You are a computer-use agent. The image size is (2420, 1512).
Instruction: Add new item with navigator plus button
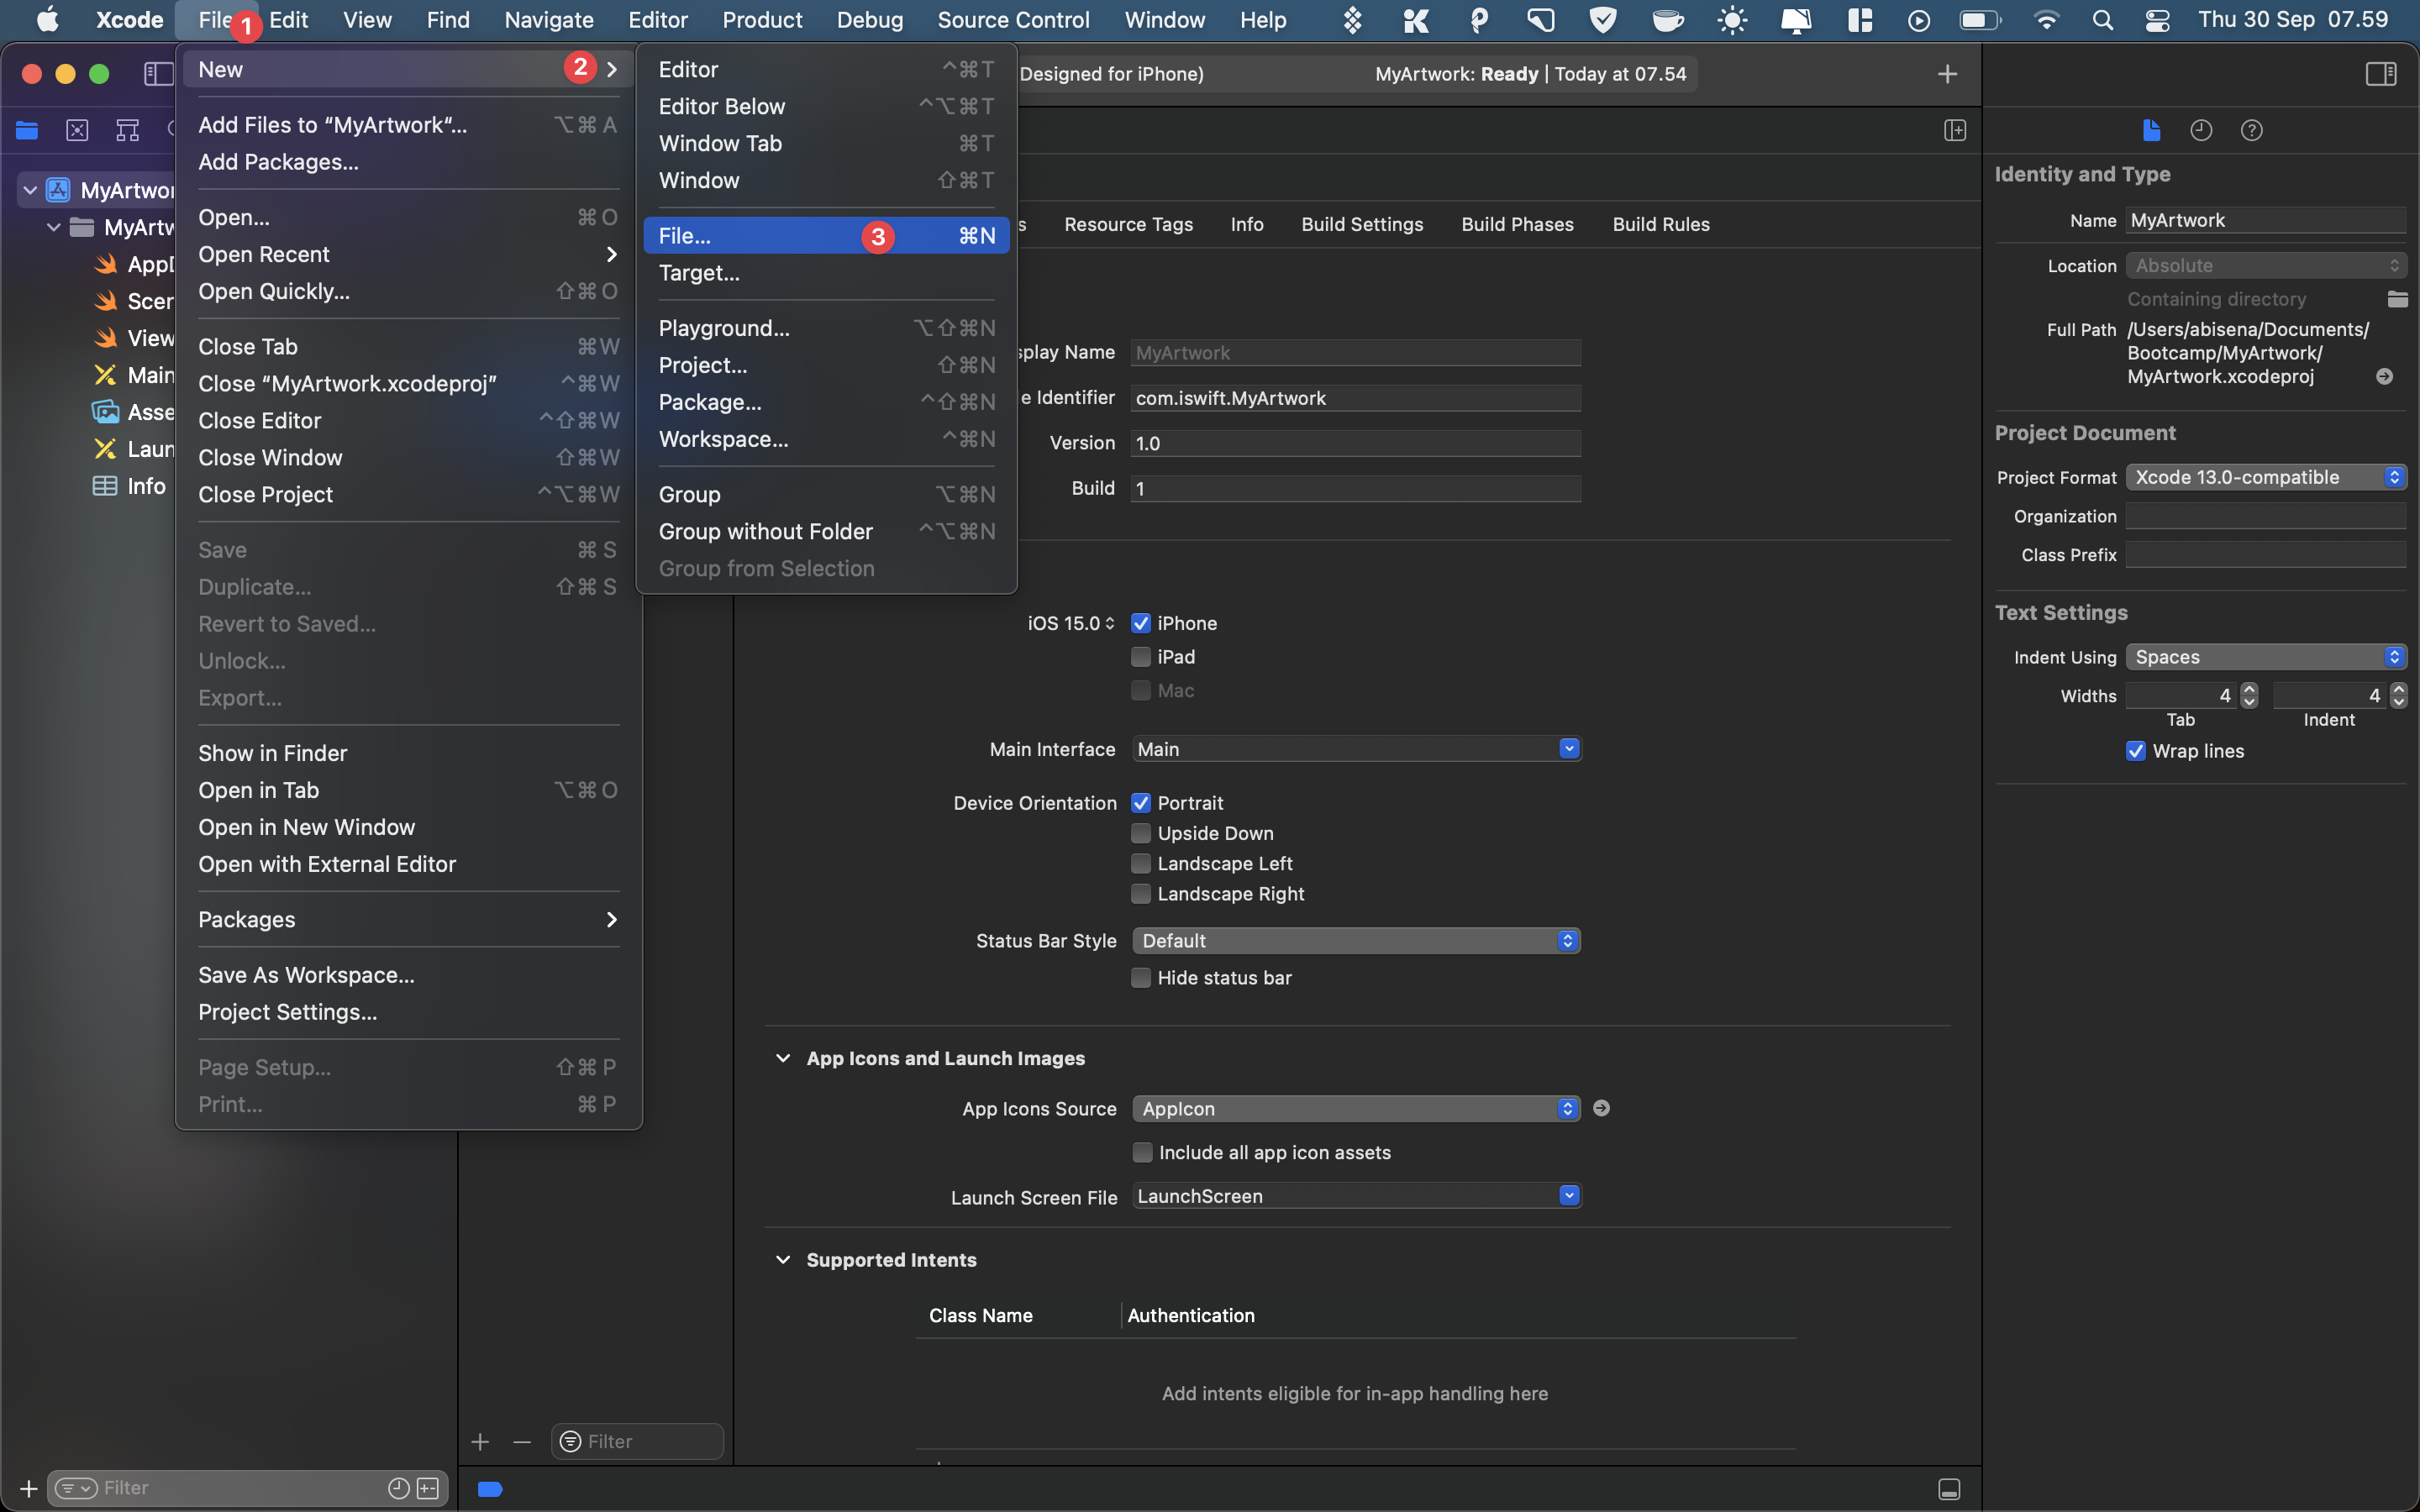pos(29,1488)
